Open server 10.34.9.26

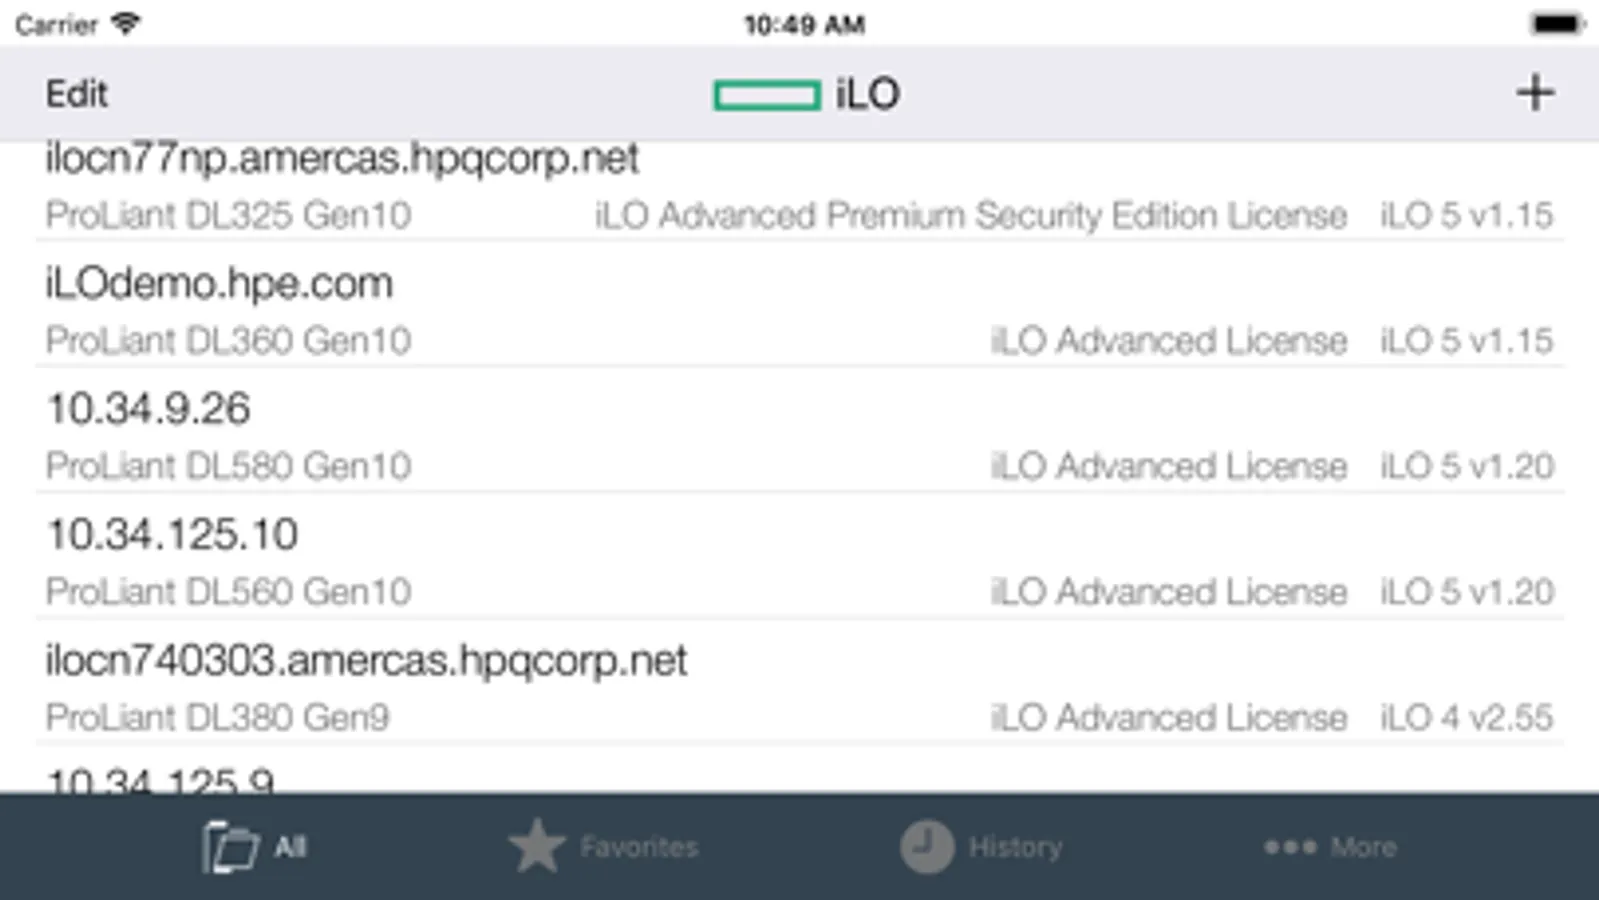(148, 409)
